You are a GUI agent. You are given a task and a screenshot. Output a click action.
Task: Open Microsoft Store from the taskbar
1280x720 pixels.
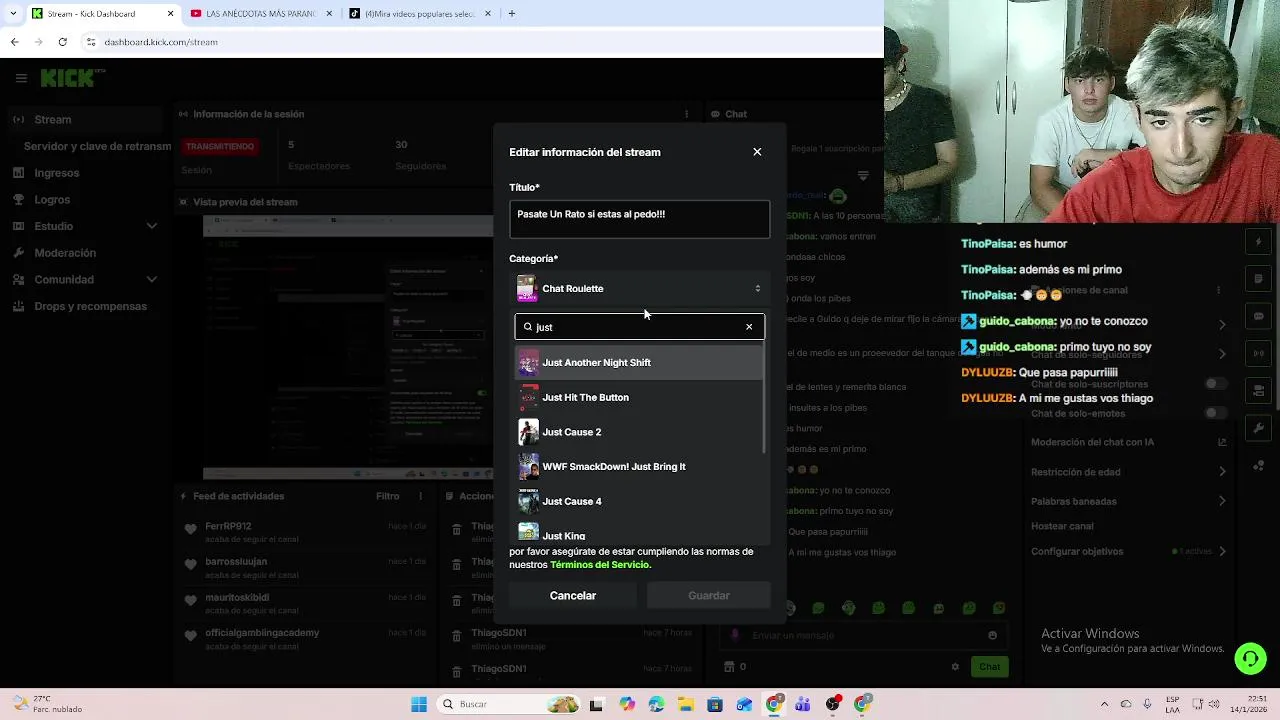click(715, 704)
